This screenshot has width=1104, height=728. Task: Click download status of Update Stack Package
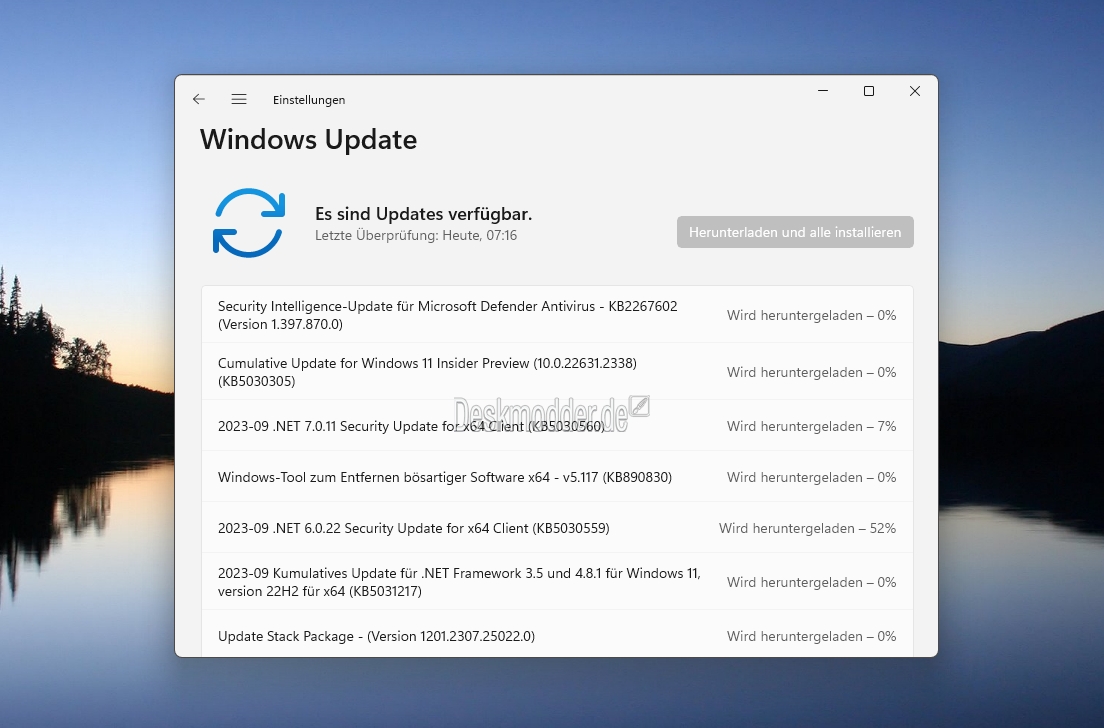[811, 636]
